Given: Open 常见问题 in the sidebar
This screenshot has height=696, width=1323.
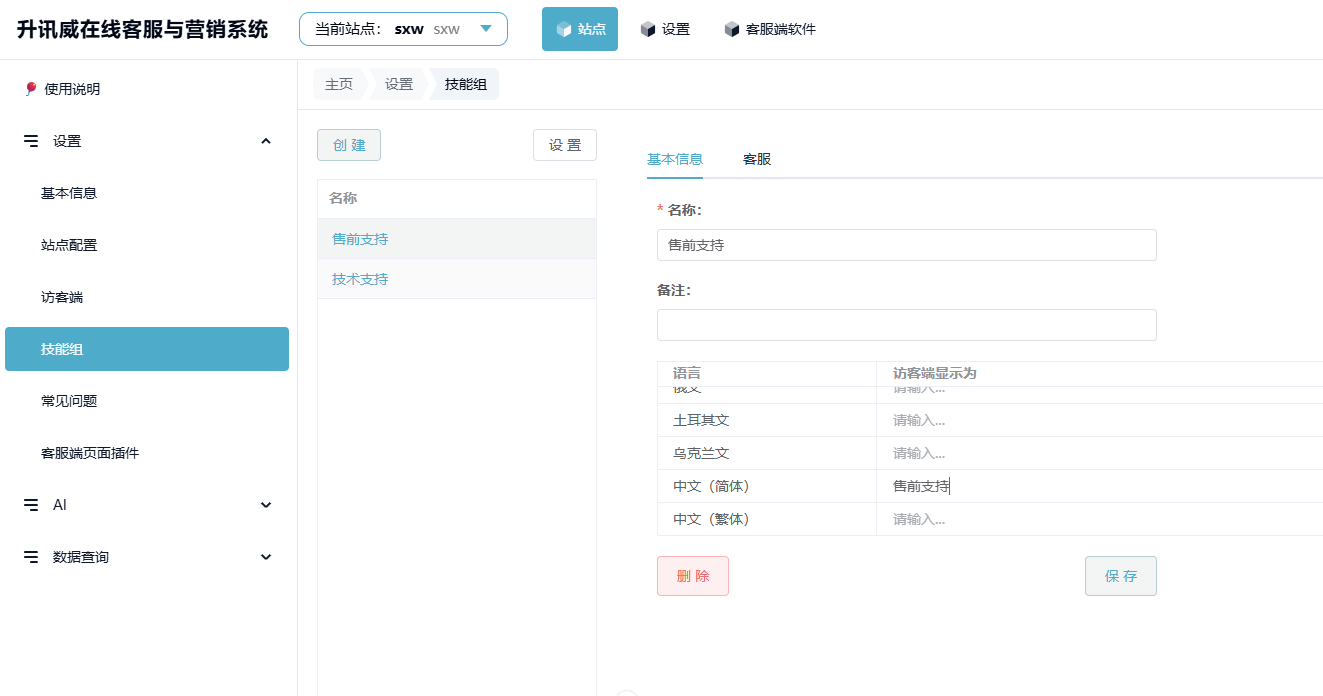Looking at the screenshot, I should (x=69, y=401).
